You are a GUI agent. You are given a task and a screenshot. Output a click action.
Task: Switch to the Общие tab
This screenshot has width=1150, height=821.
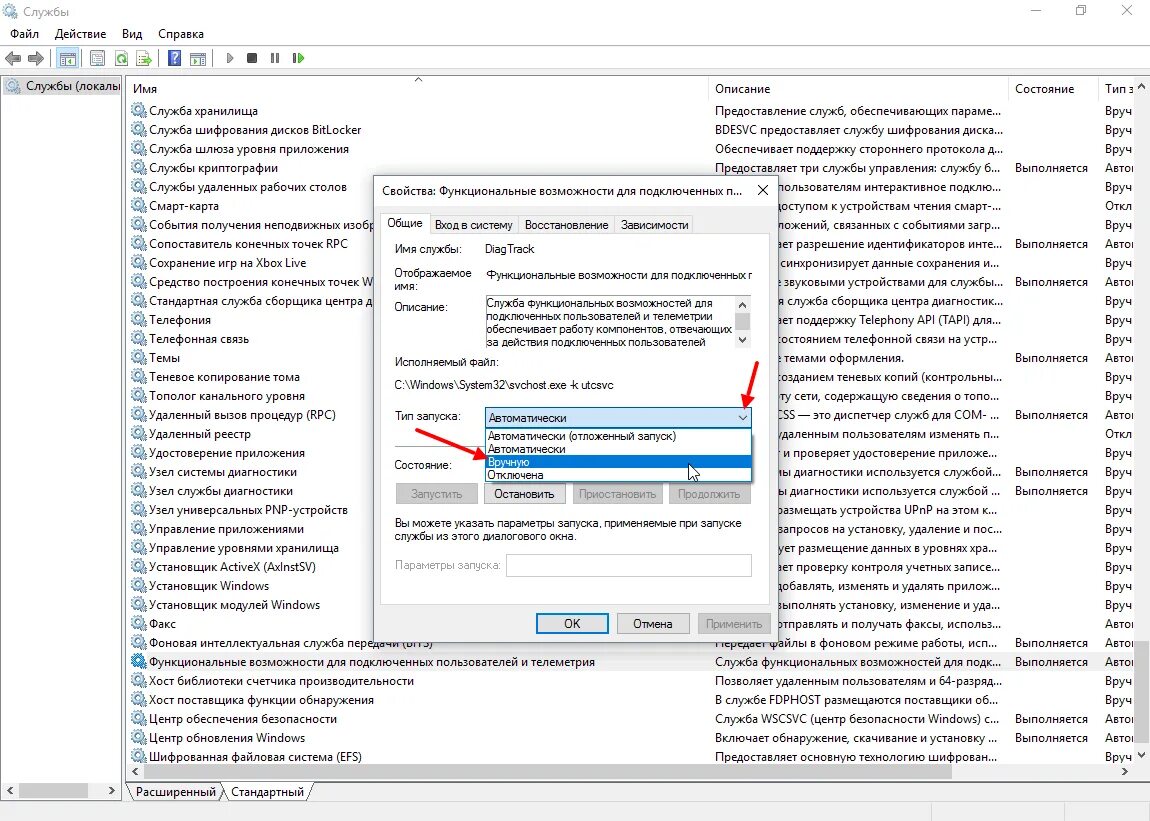(405, 223)
